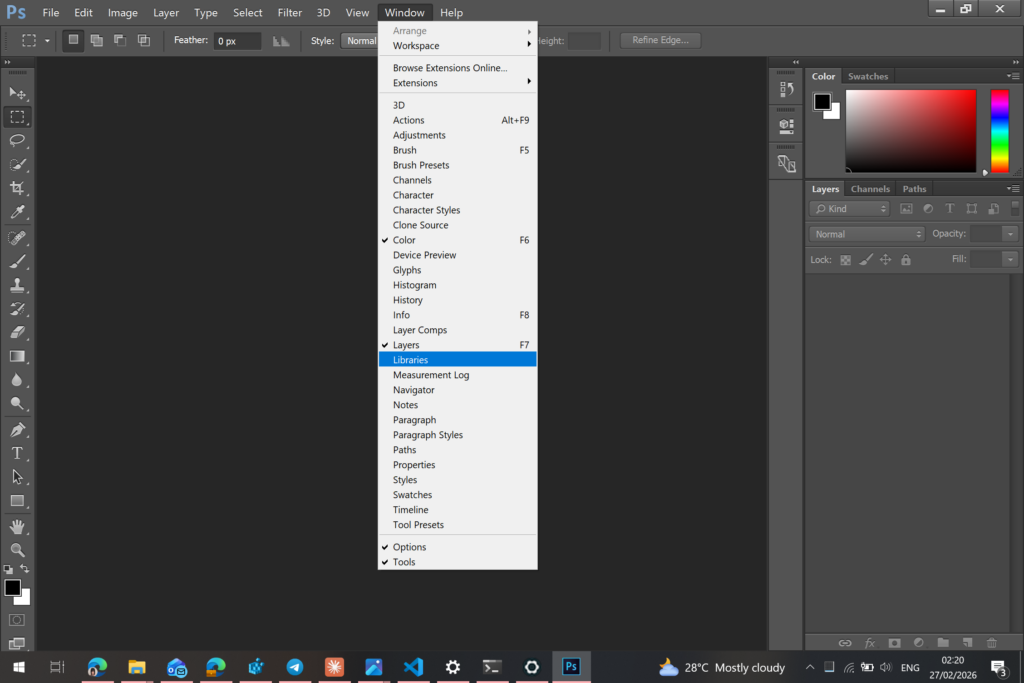Select the Hand tool
Screen dimensions: 1024x683
coord(17,526)
